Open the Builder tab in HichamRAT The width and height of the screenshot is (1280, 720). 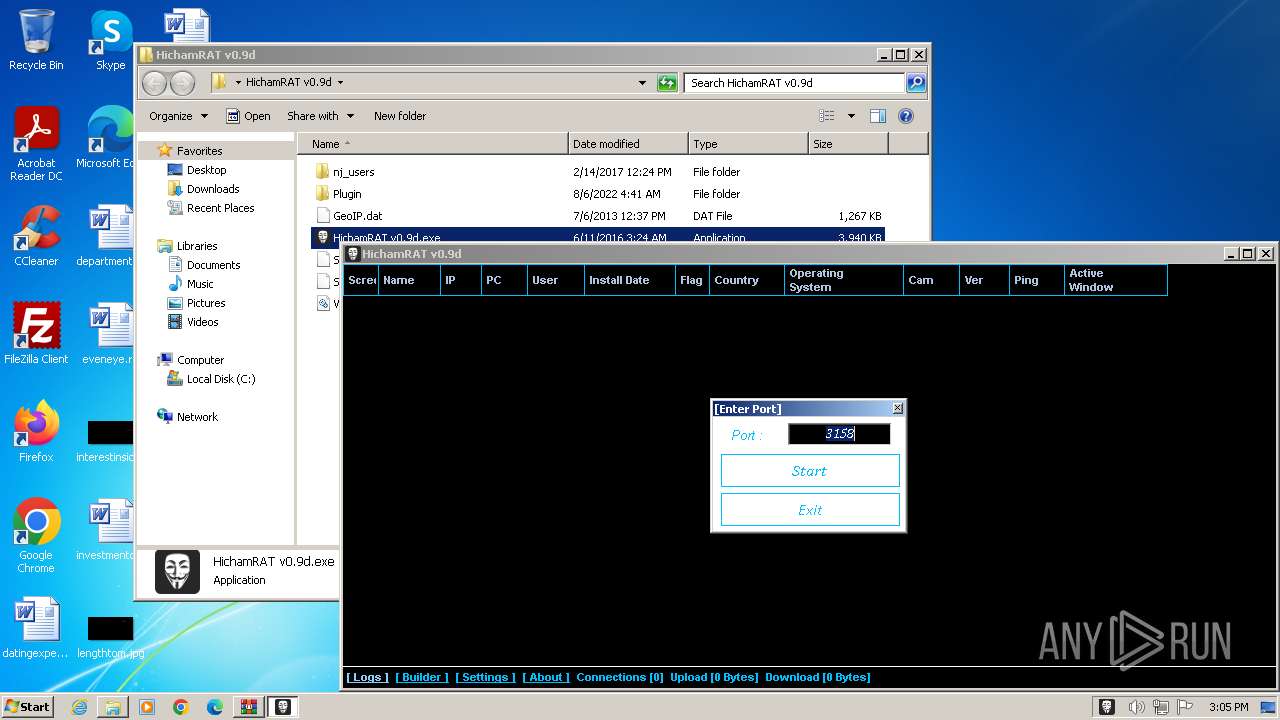(x=422, y=677)
